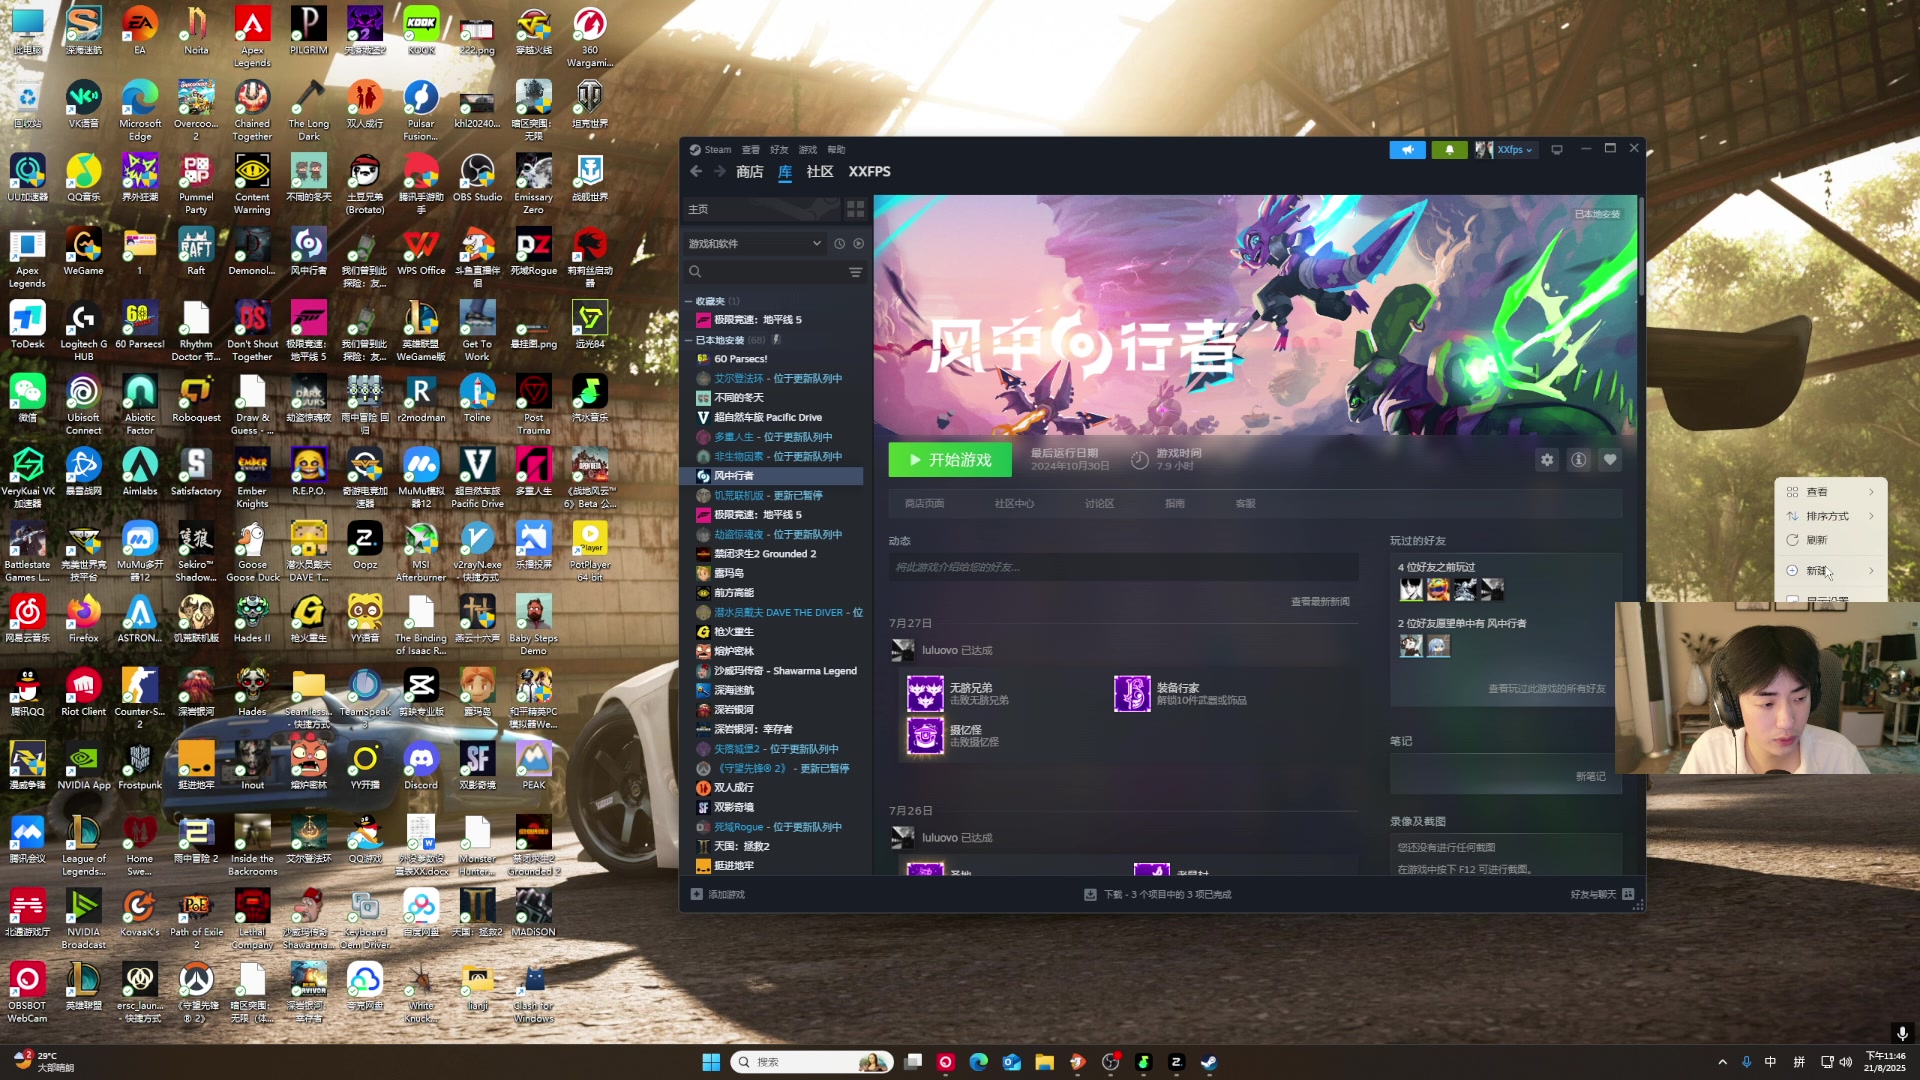Image resolution: width=1920 pixels, height=1080 pixels.
Task: Open the 客服 support link
Action: click(x=1245, y=504)
